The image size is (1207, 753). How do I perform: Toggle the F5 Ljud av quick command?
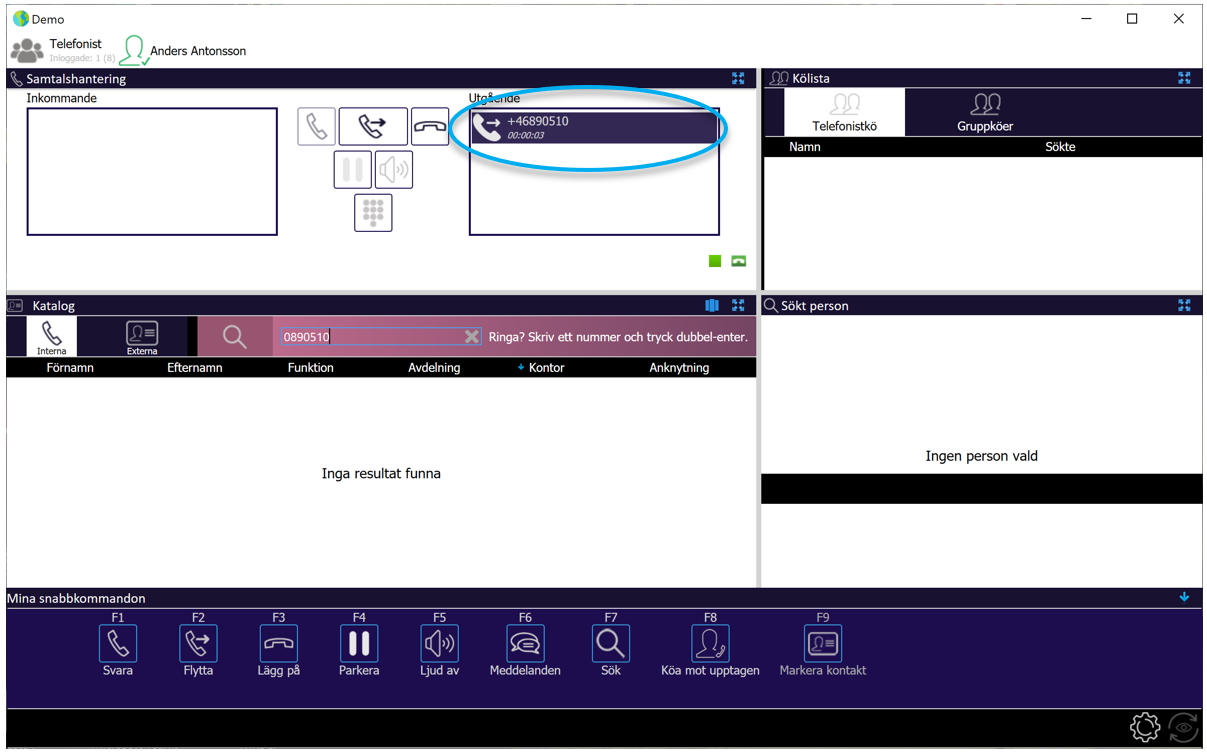coord(439,644)
